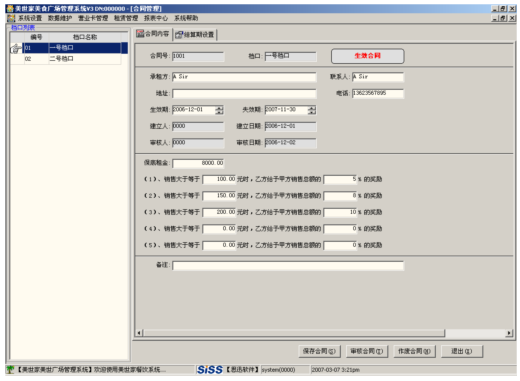
Task: Click the rule (5) percentage field
Action: 340,245
